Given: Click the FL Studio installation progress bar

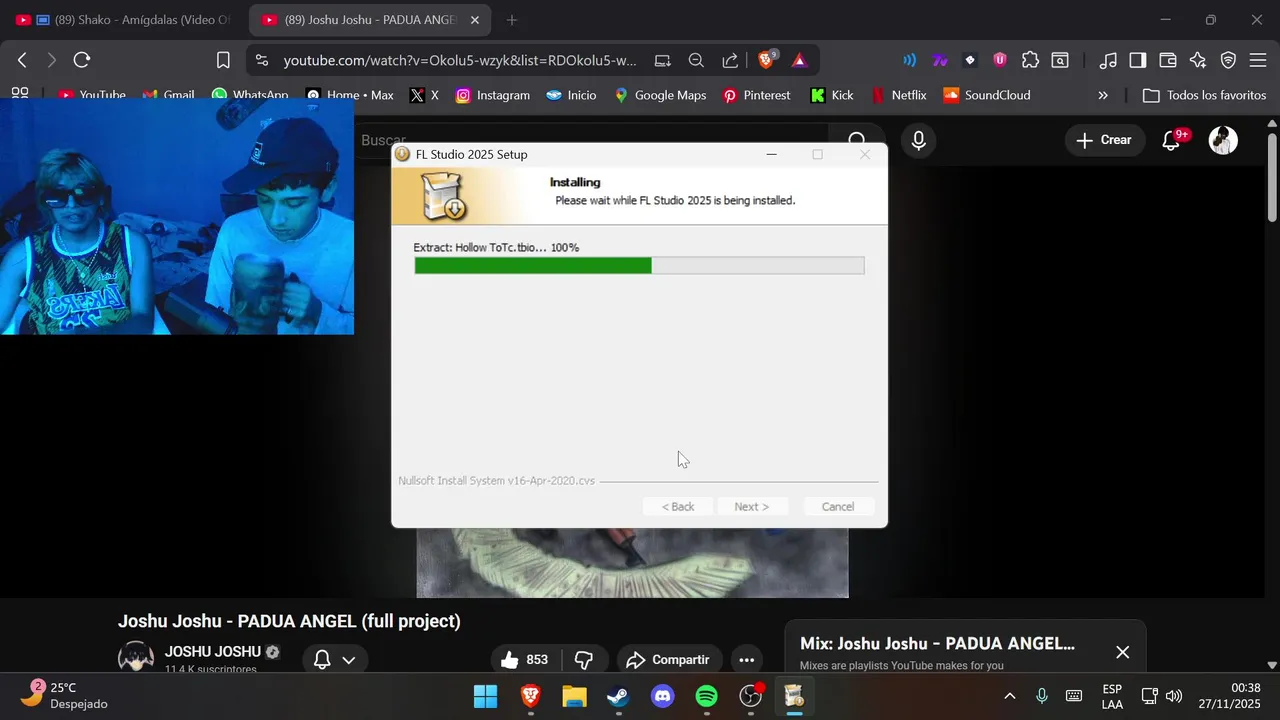Looking at the screenshot, I should 639,265.
